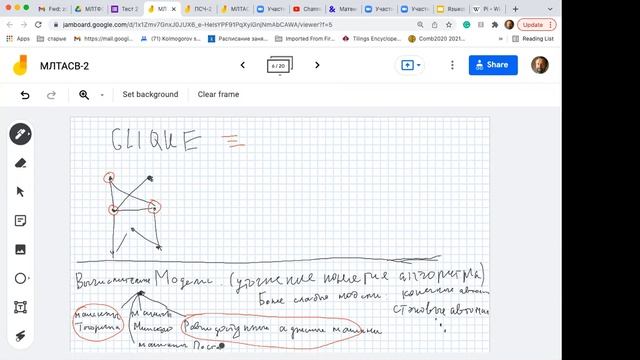This screenshot has height=360, width=640.
Task: Choose the Select arrow tool
Action: pyautogui.click(x=20, y=192)
